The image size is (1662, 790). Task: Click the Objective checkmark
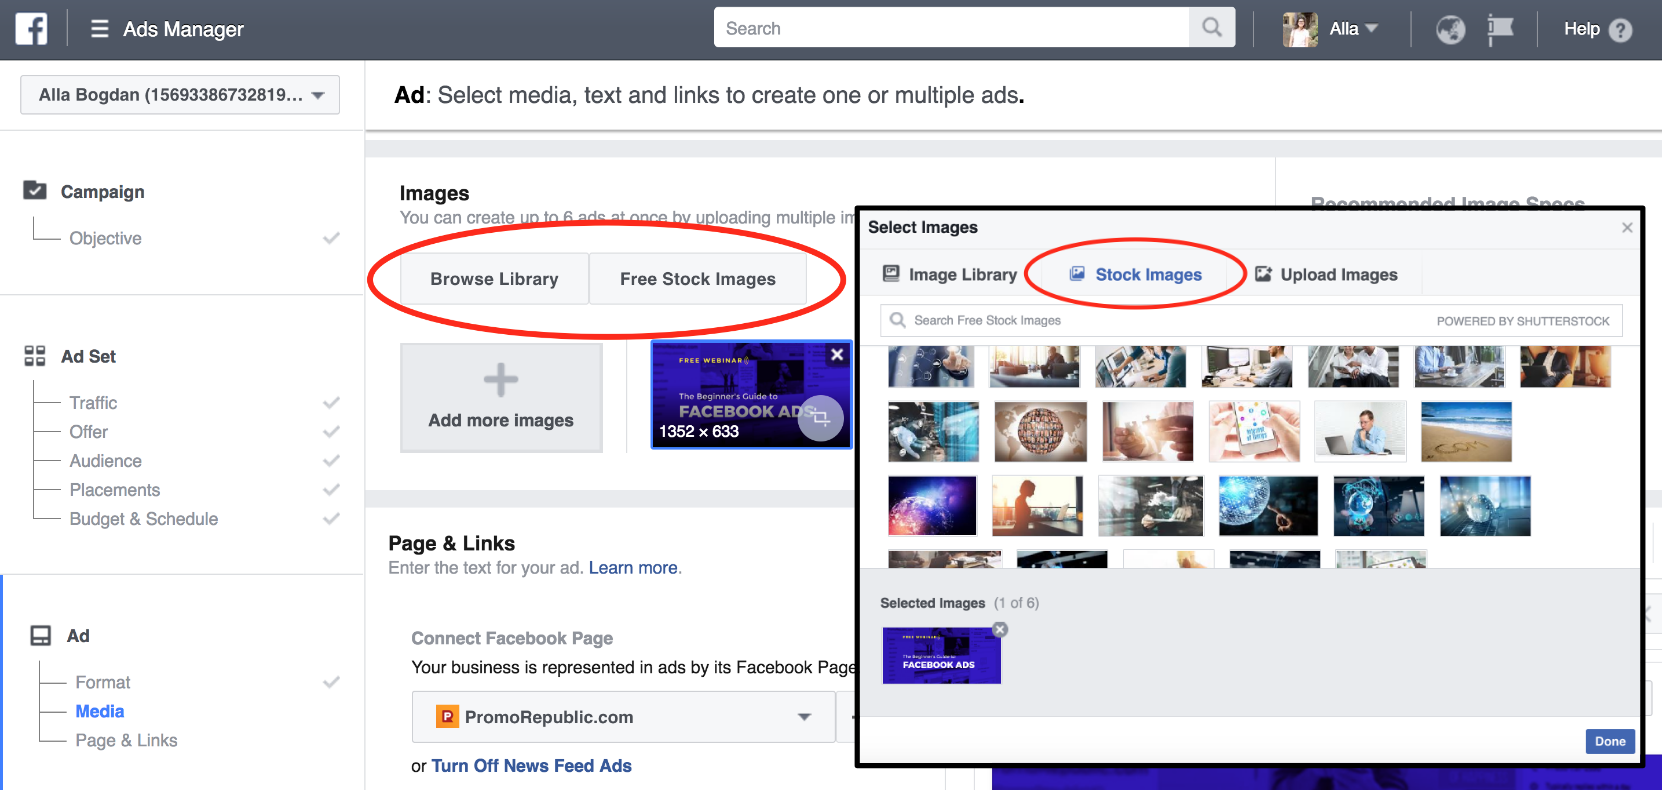click(331, 238)
